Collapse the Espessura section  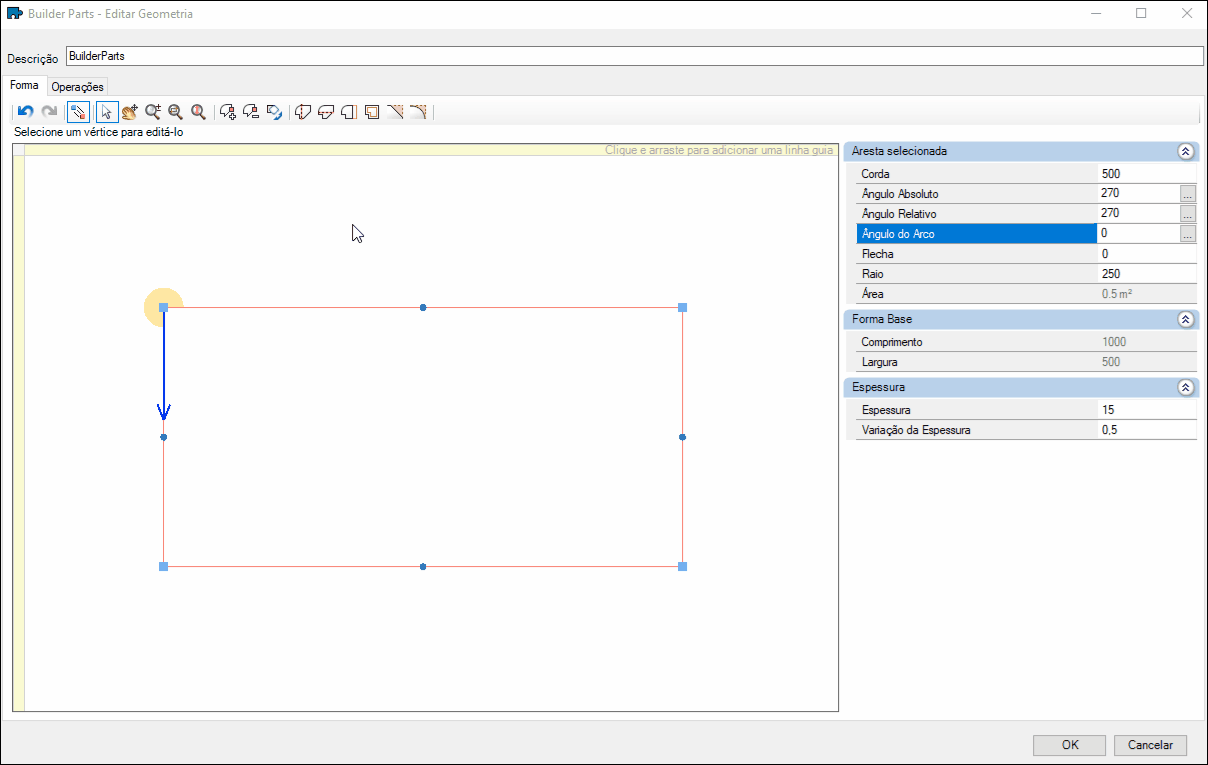[x=1186, y=387]
